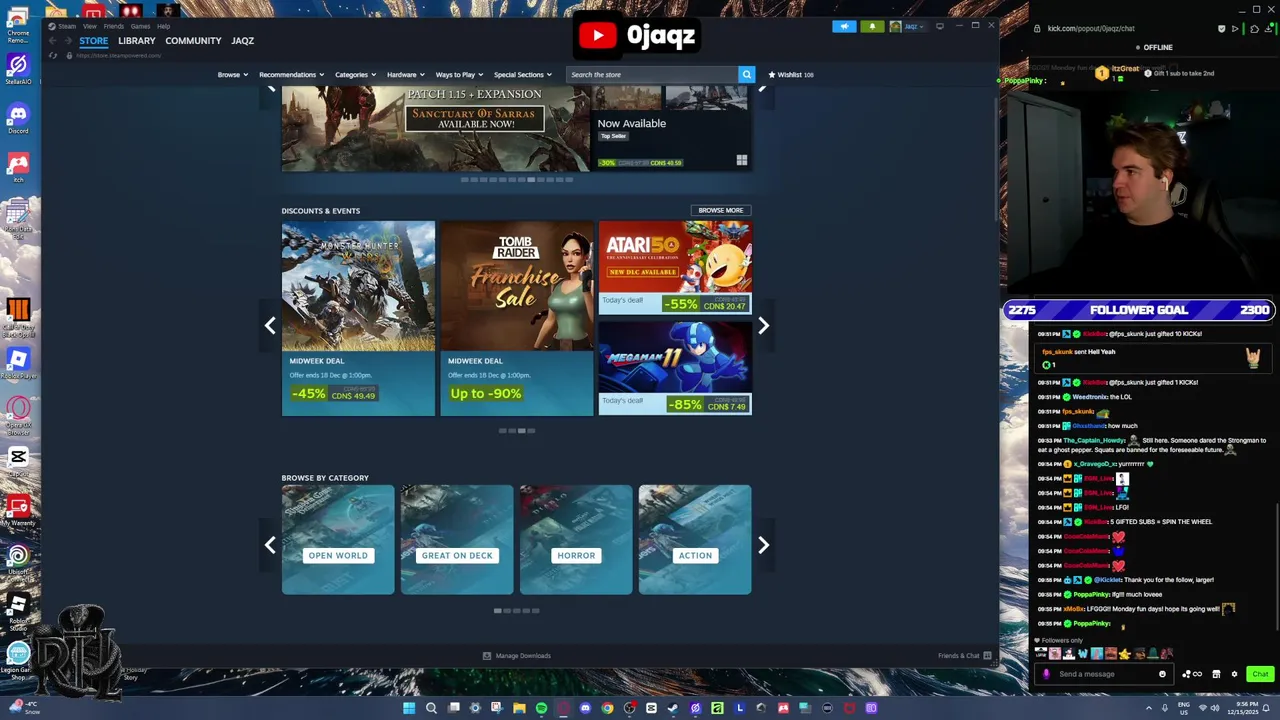1280x720 pixels.
Task: Open Manage Downloads
Action: coord(517,656)
